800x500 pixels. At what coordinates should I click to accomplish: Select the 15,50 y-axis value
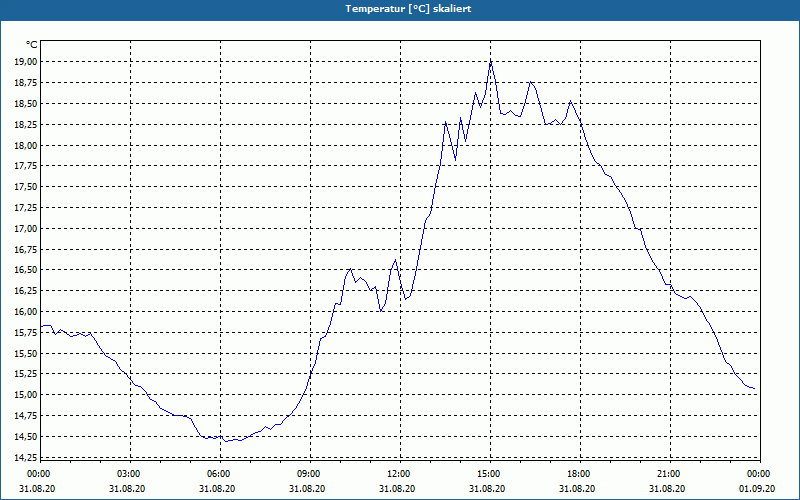tap(28, 354)
